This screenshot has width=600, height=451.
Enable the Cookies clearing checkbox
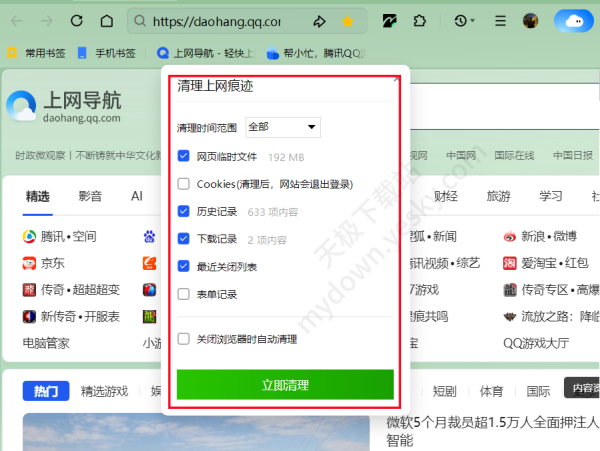[x=183, y=184]
